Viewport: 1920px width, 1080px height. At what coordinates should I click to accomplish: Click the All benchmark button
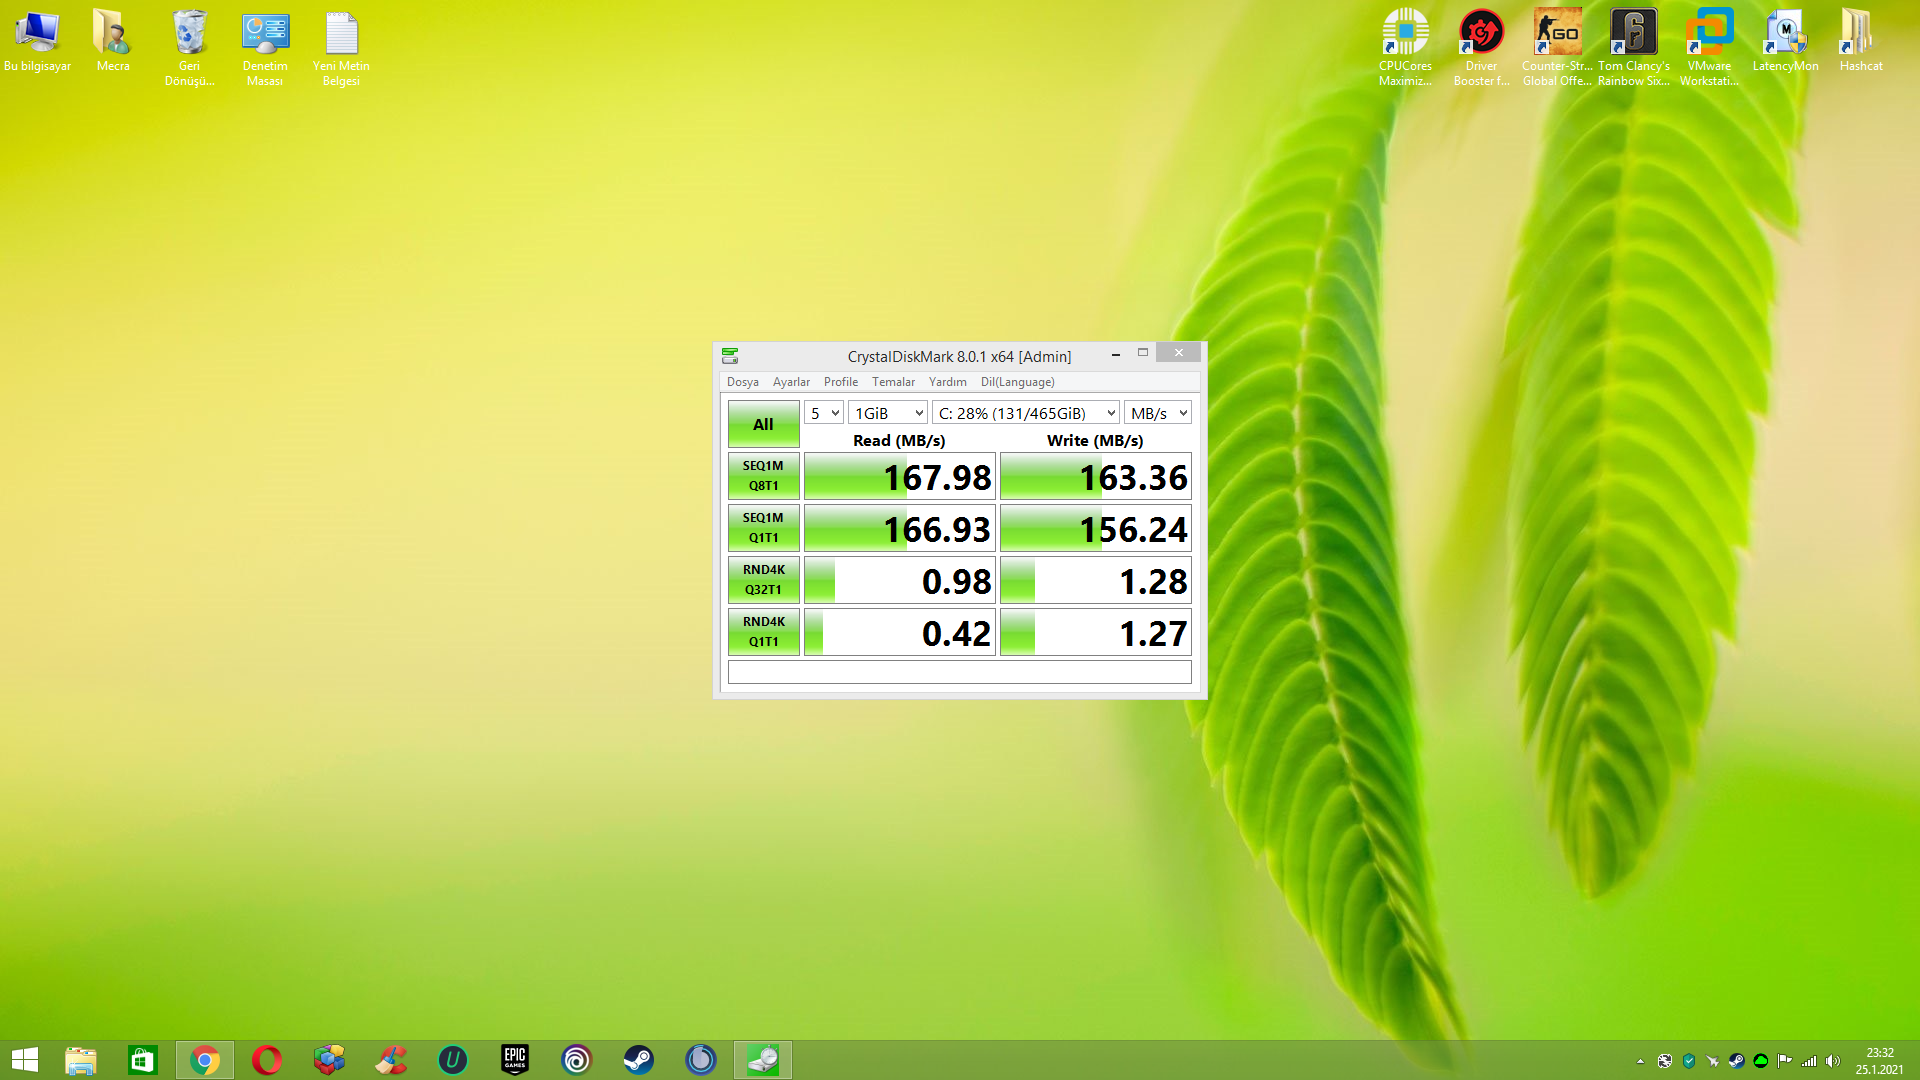coord(763,424)
